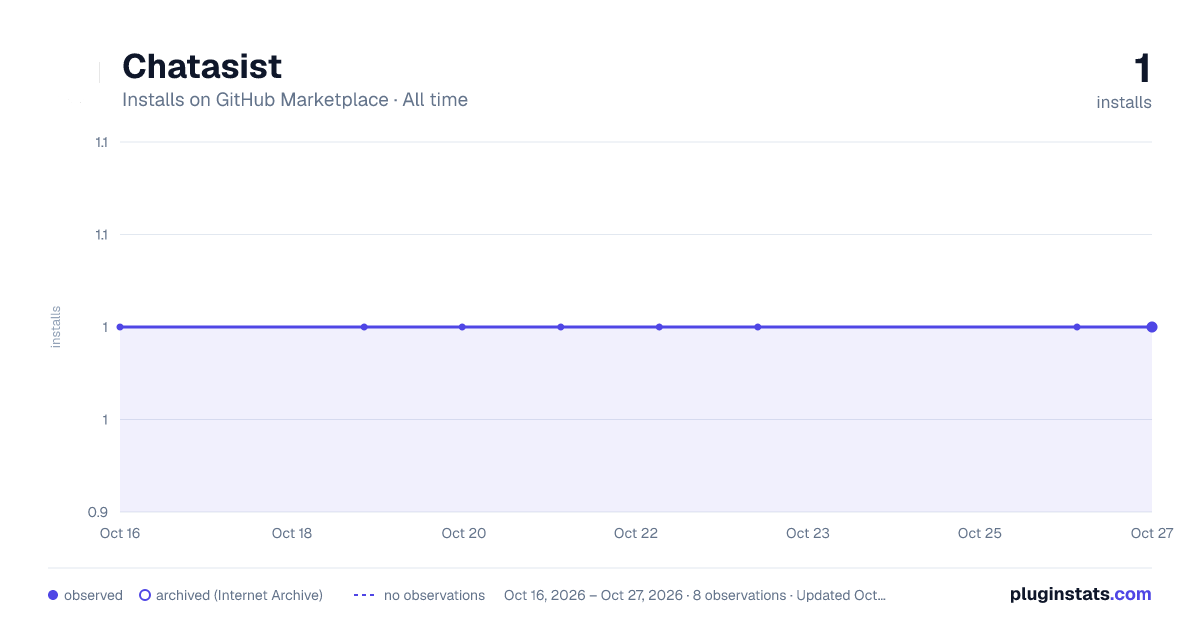Click the data point nearest Oct 20
1200x630 pixels.
pos(462,327)
